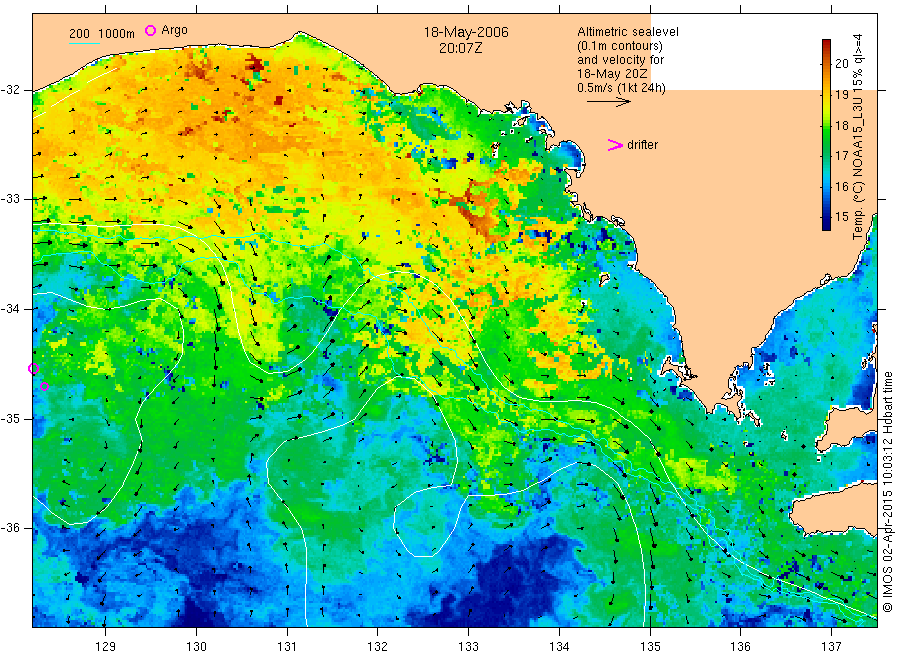Click the latitude label -33
This screenshot has width=900, height=660.
pyautogui.click(x=11, y=199)
